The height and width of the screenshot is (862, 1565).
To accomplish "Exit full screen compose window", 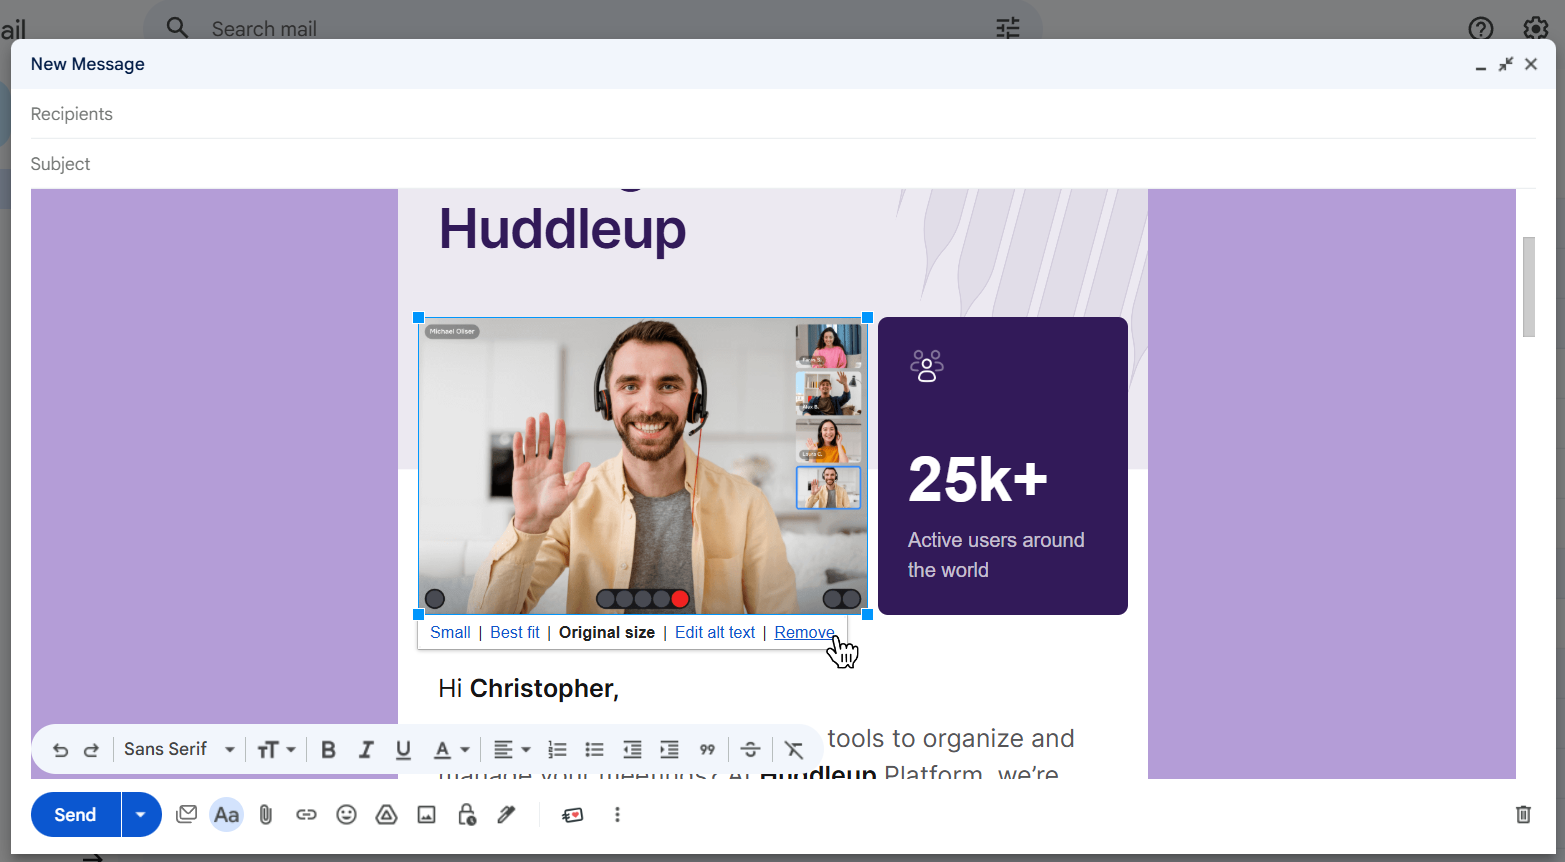I will (x=1506, y=64).
